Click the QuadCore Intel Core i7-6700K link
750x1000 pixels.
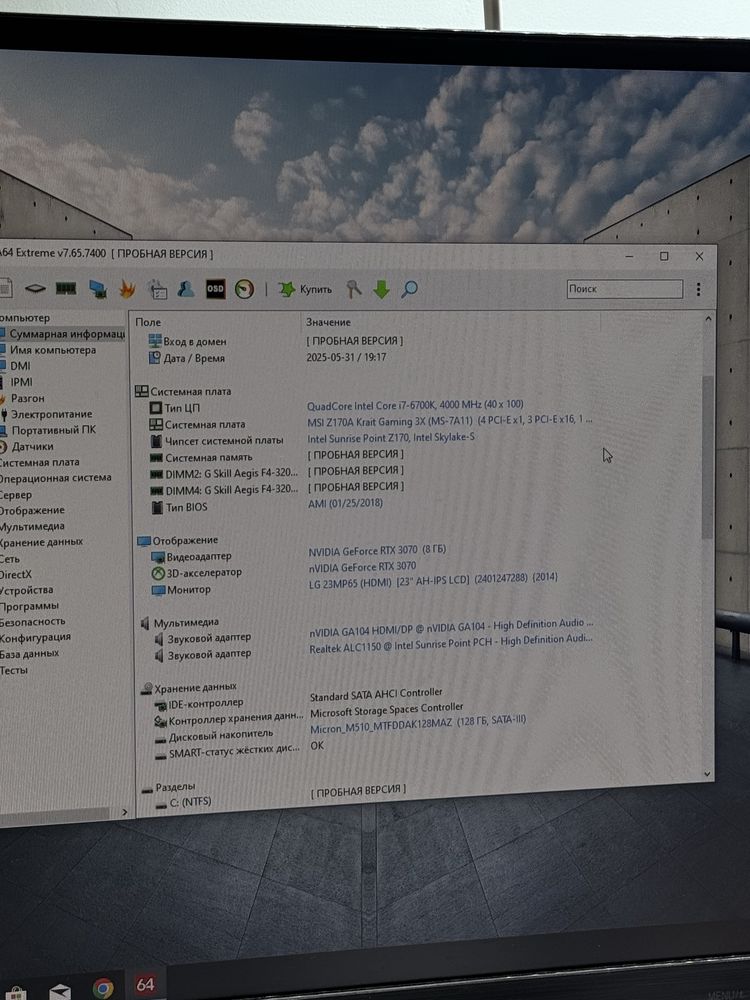pyautogui.click(x=415, y=405)
